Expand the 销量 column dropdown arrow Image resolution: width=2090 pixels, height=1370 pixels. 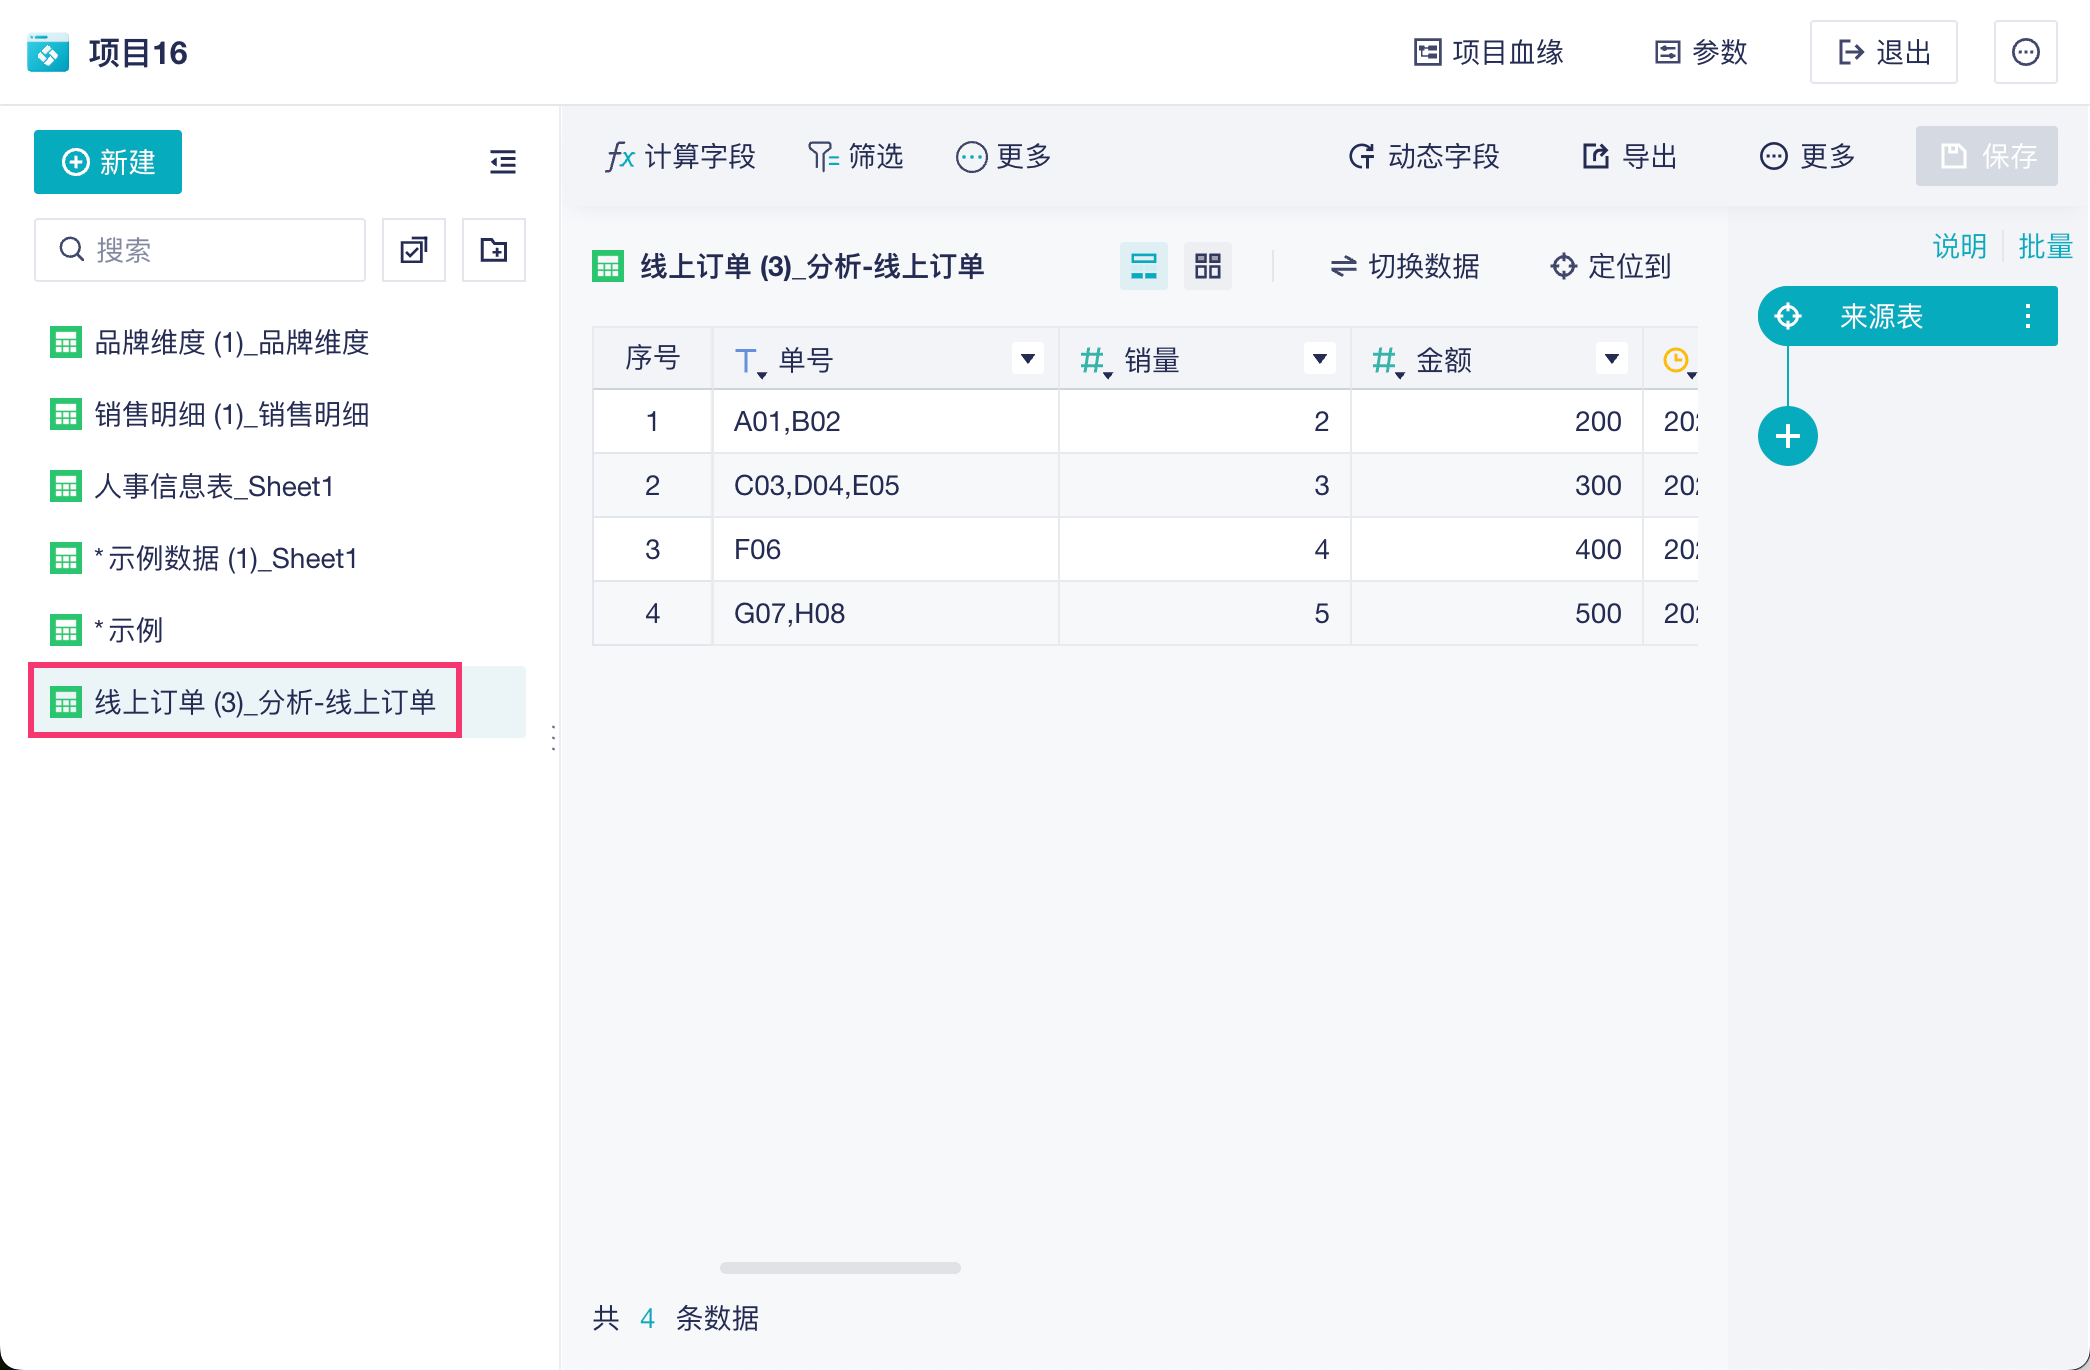click(x=1319, y=359)
